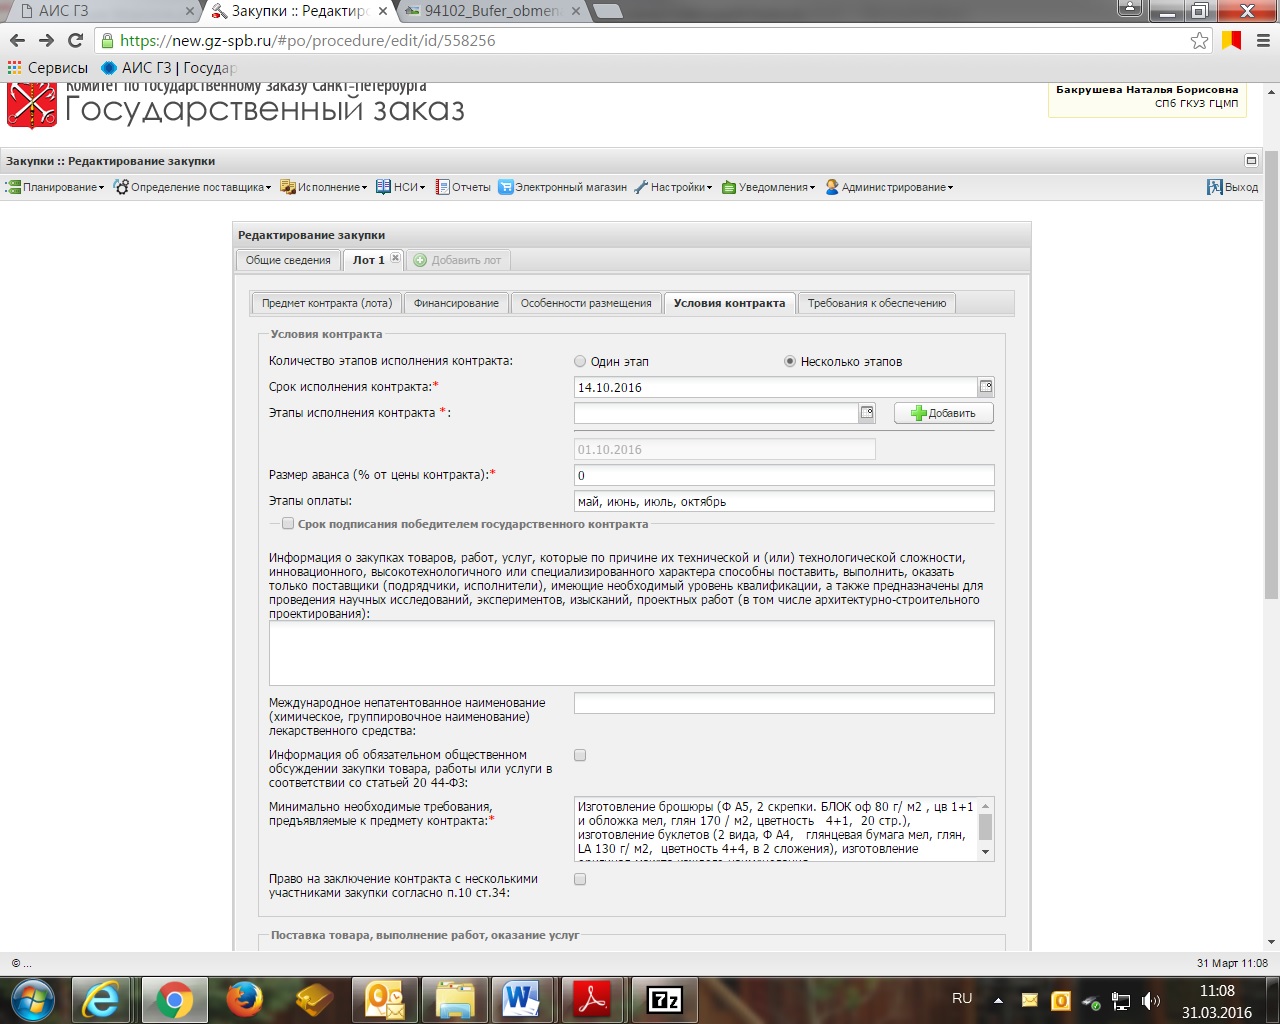Open the Планирование menu

click(x=56, y=187)
